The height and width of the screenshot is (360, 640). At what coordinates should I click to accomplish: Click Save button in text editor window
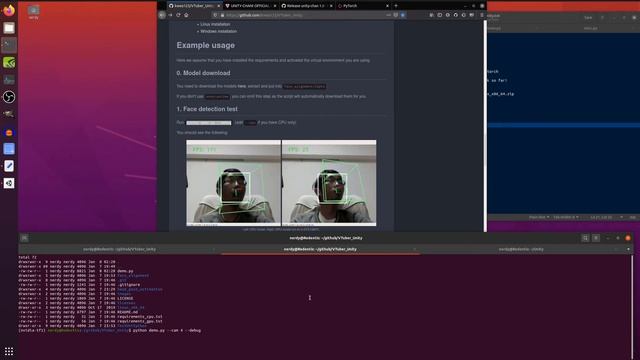(x=588, y=18)
